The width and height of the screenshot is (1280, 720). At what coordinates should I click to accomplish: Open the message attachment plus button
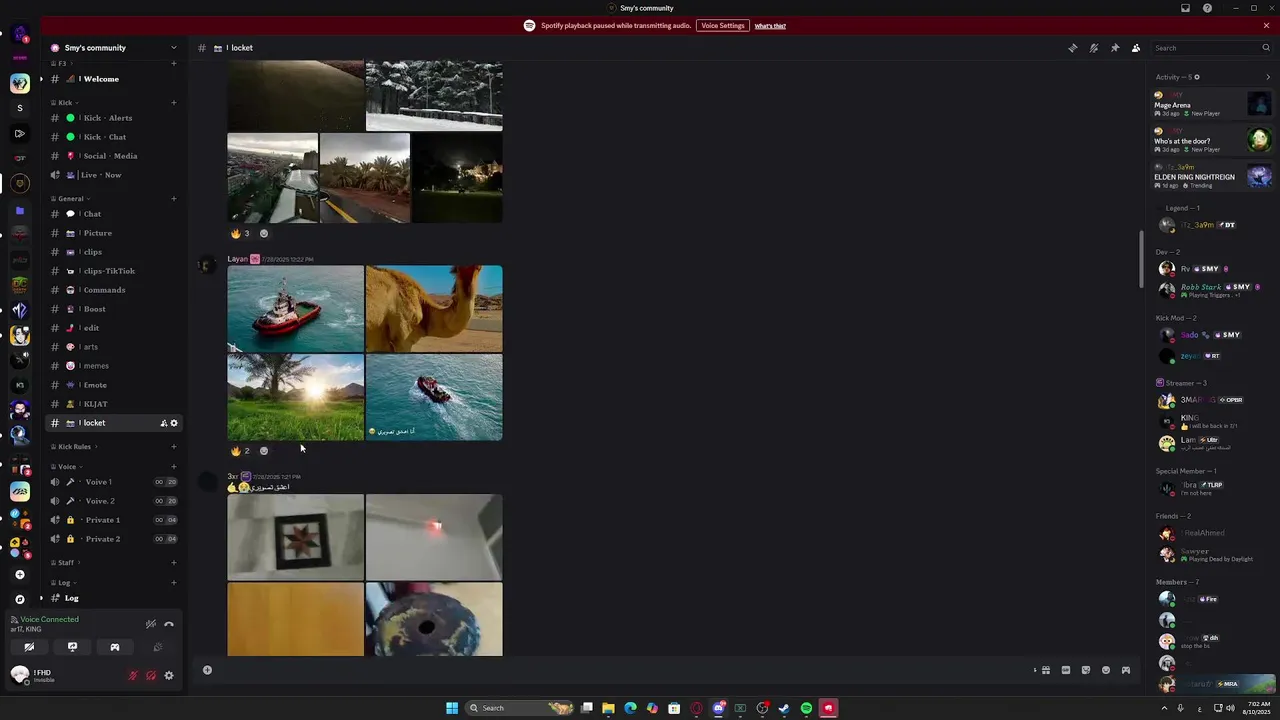pyautogui.click(x=207, y=670)
